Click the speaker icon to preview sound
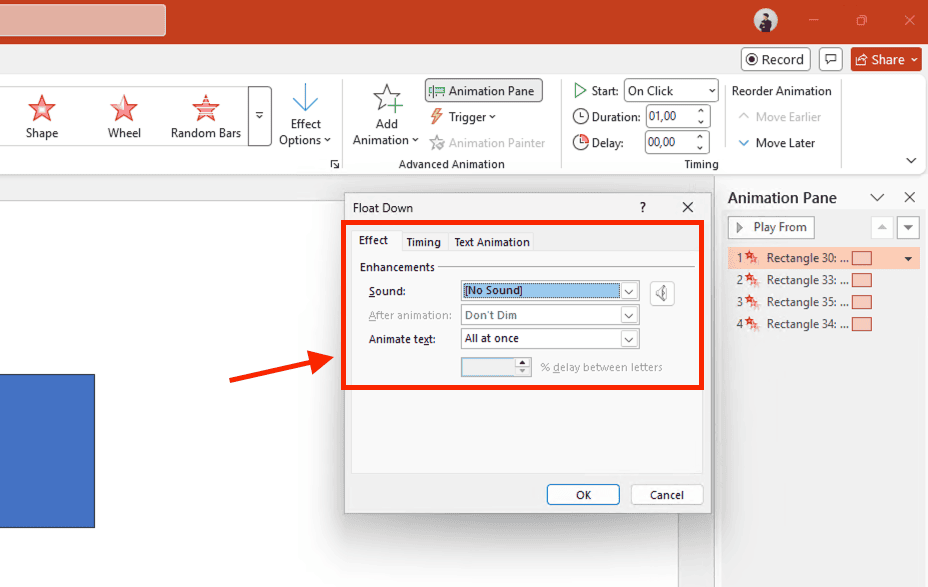The width and height of the screenshot is (928, 587). 661,293
